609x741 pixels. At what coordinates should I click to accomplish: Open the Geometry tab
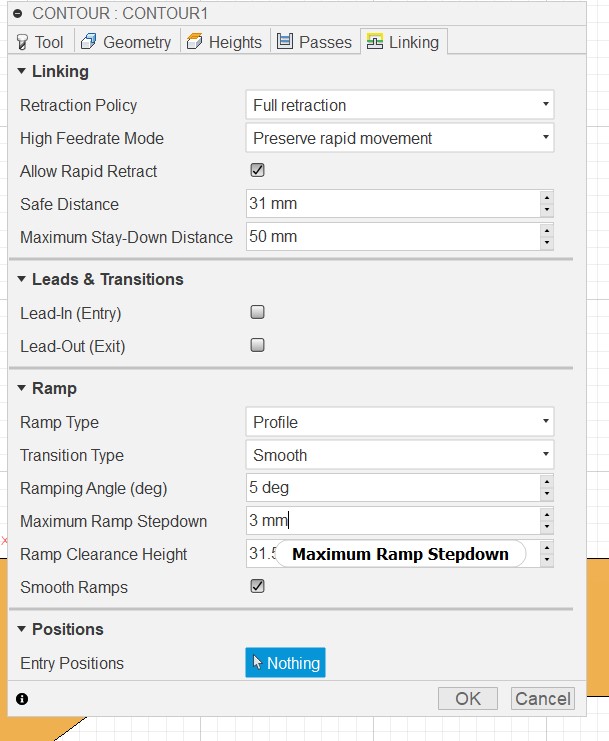pyautogui.click(x=126, y=42)
